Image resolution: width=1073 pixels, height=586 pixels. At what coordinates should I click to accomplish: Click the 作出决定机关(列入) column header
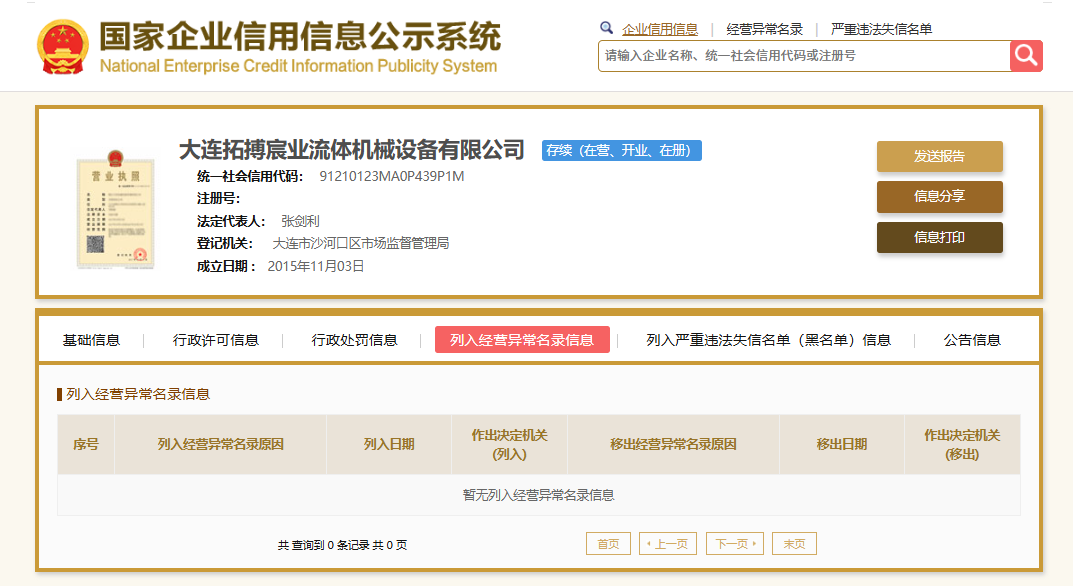pos(509,444)
